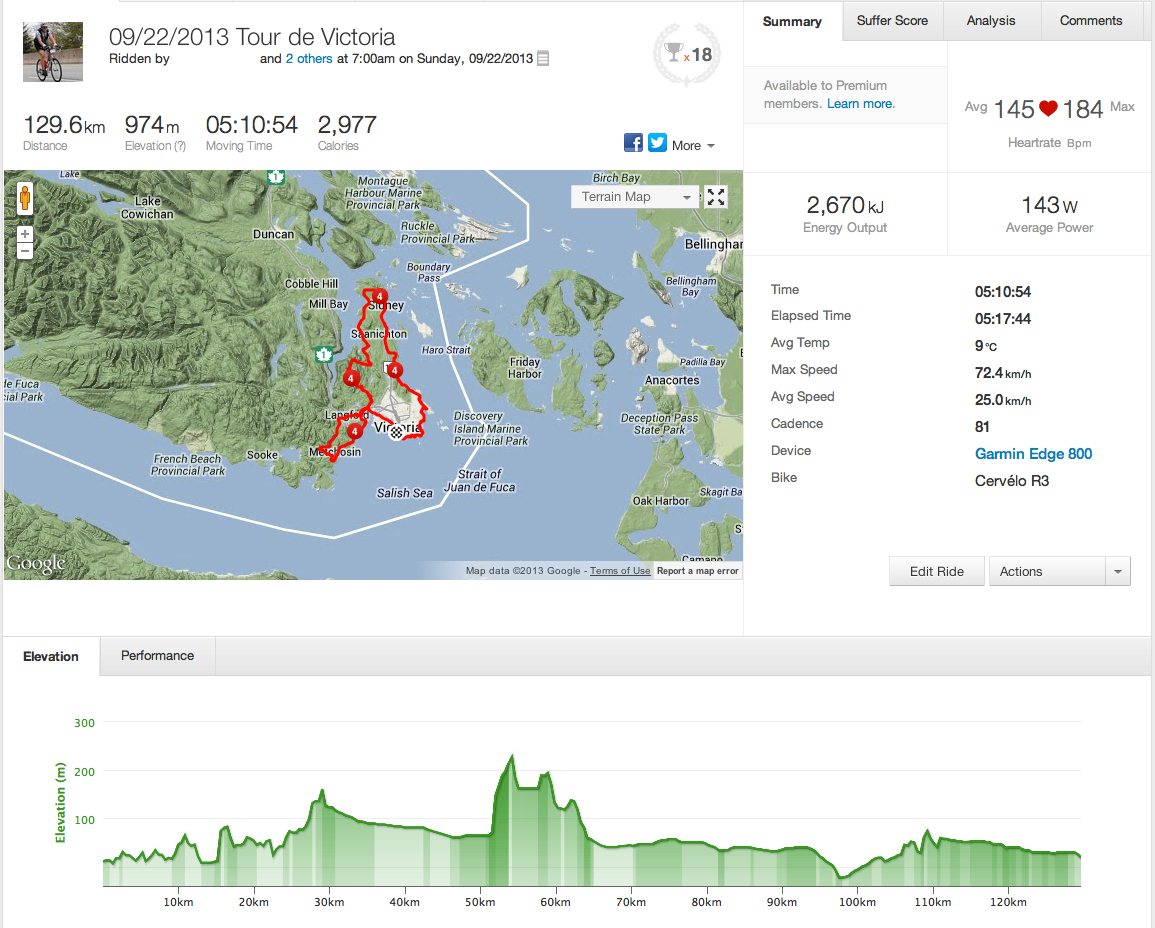Click the trophy achievements badge
This screenshot has width=1155, height=928.
[685, 55]
